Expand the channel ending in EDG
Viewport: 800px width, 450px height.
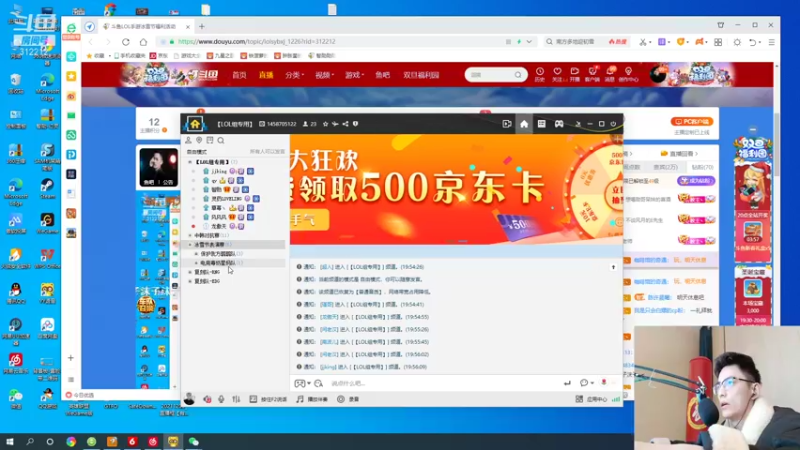click(190, 282)
